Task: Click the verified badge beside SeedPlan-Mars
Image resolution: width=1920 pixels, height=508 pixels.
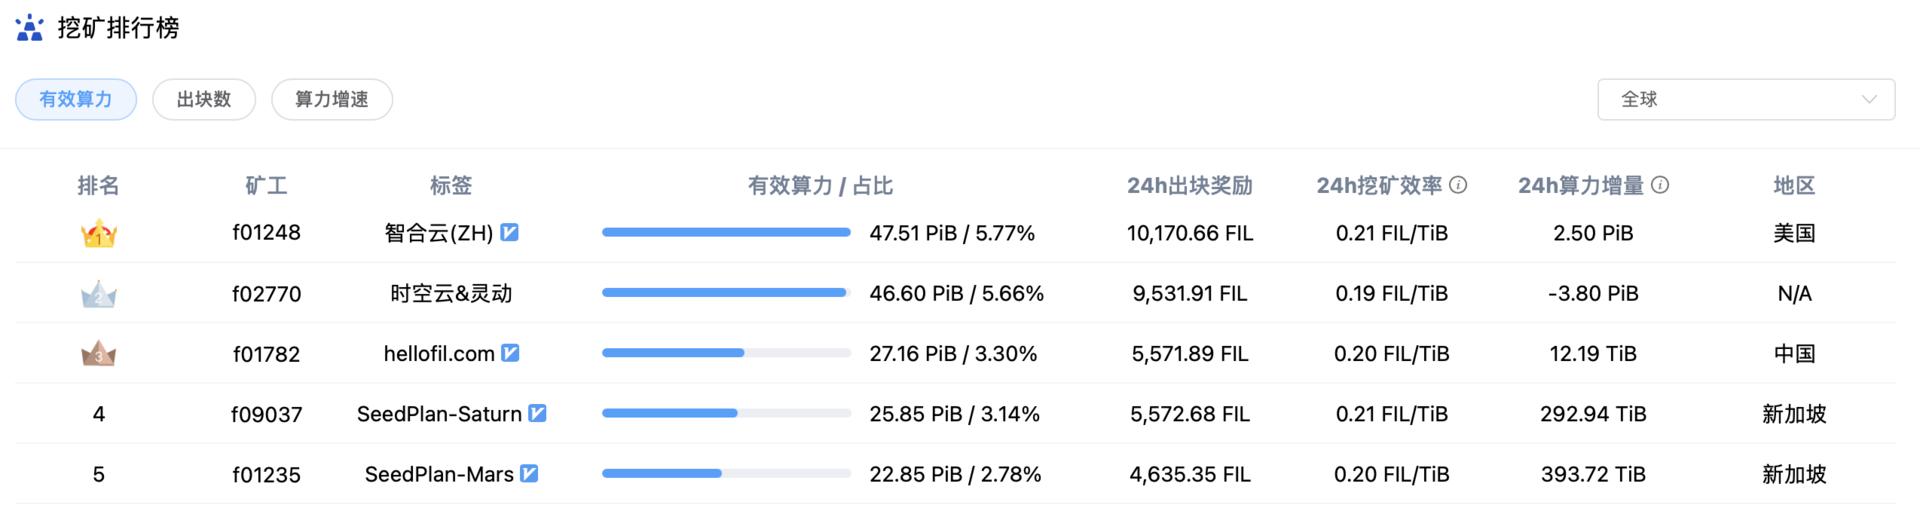Action: [x=529, y=473]
